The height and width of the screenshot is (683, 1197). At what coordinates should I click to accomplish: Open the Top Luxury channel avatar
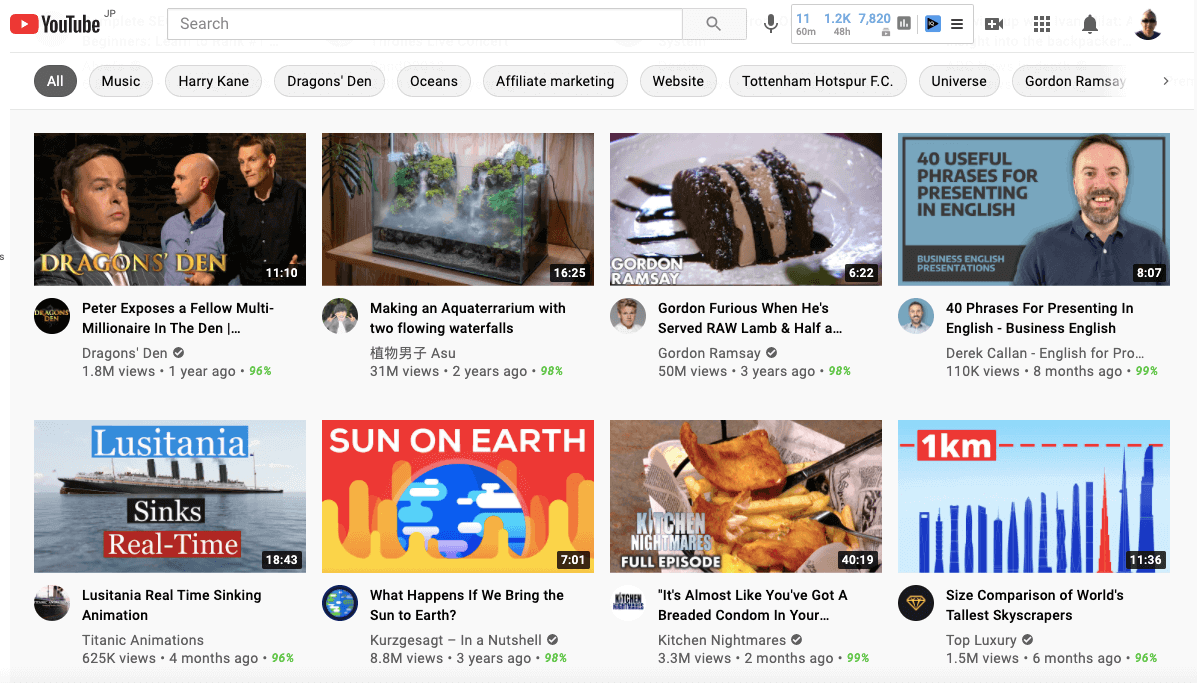[915, 603]
